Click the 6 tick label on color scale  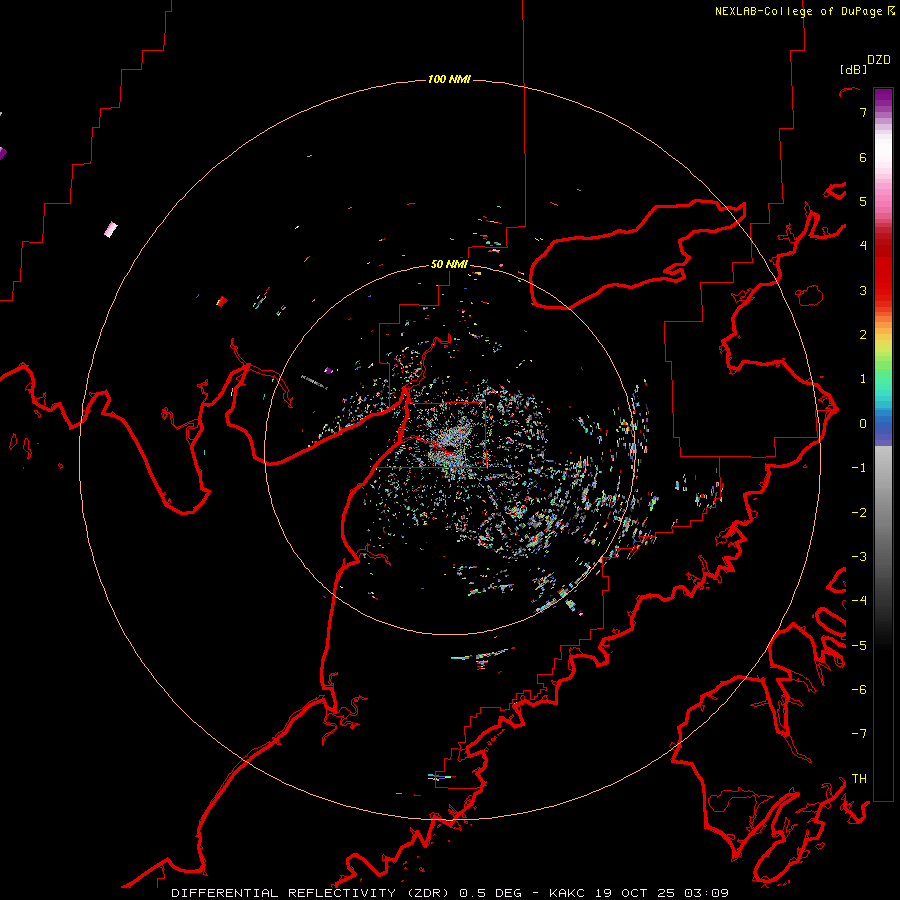[863, 157]
